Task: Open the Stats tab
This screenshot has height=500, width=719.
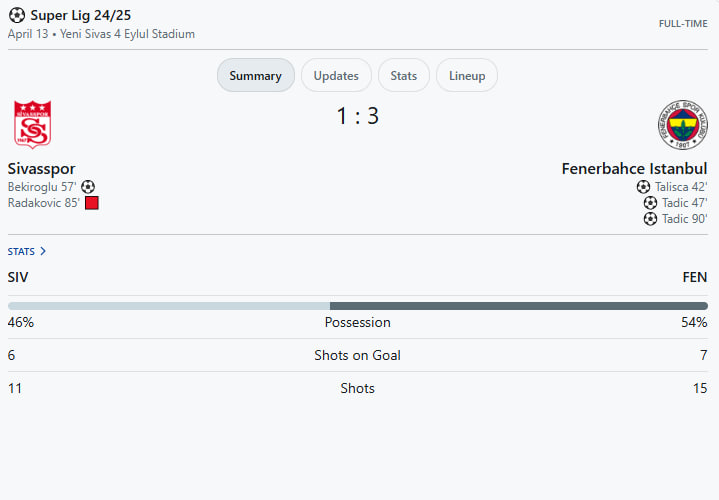Action: coord(404,76)
